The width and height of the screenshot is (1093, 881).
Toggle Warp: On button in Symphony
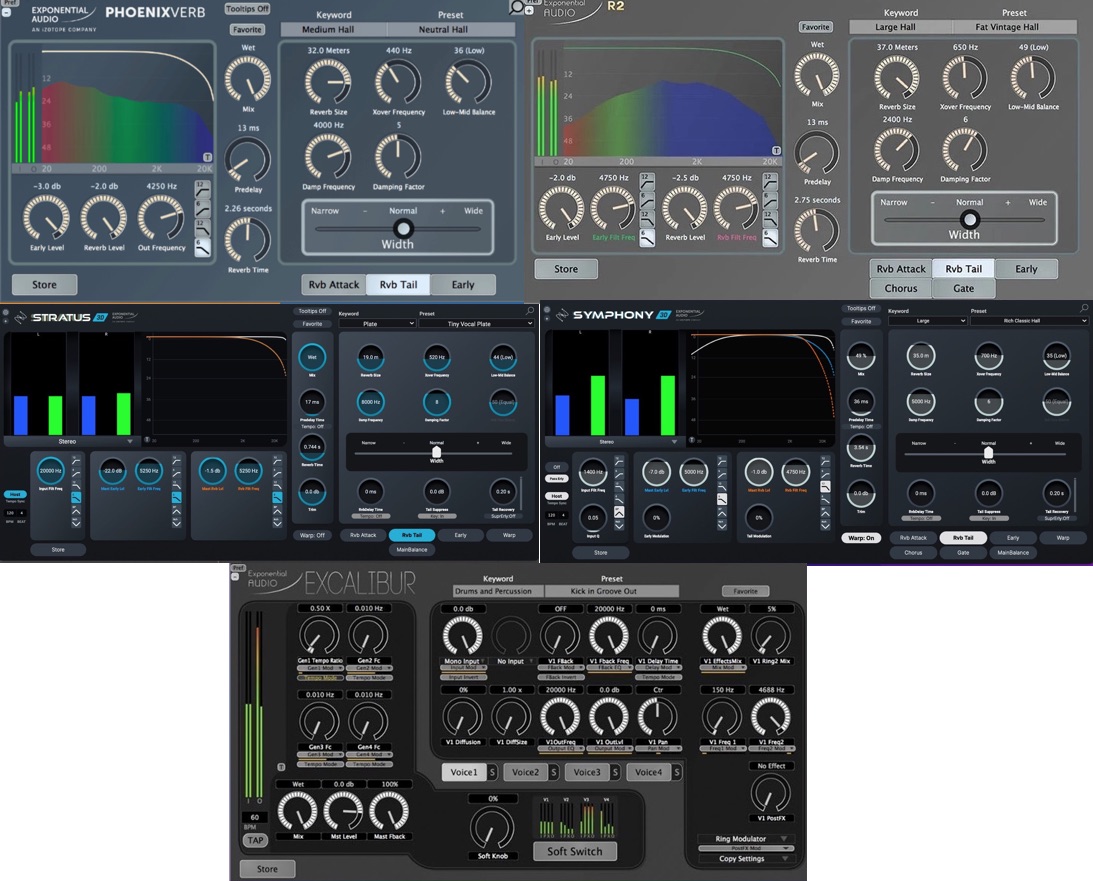click(862, 538)
